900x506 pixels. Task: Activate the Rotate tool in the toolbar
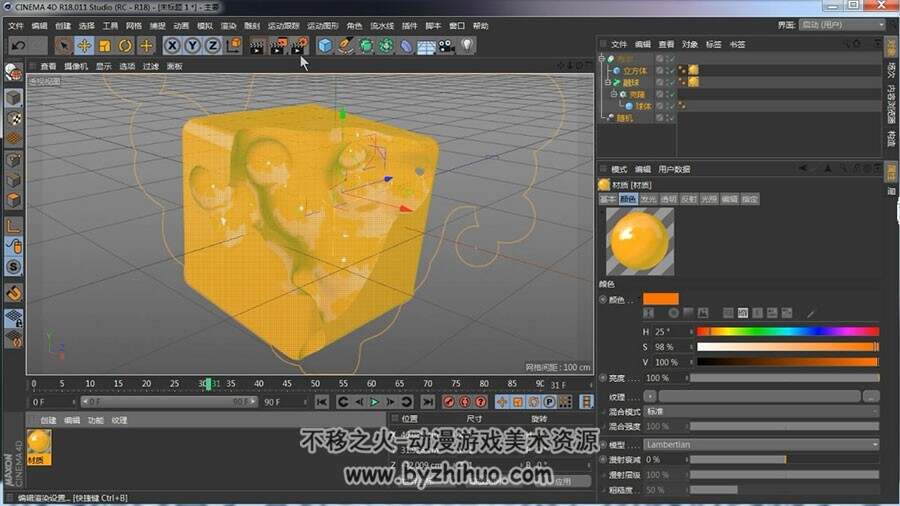[x=125, y=45]
